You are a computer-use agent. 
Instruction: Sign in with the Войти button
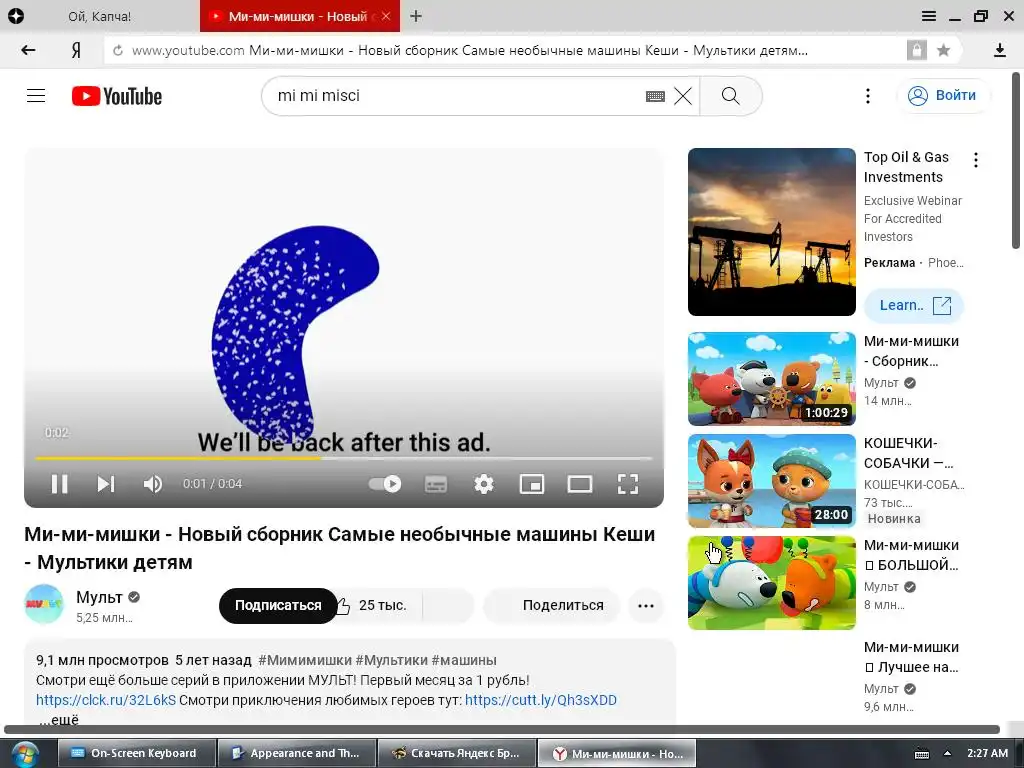tap(943, 95)
